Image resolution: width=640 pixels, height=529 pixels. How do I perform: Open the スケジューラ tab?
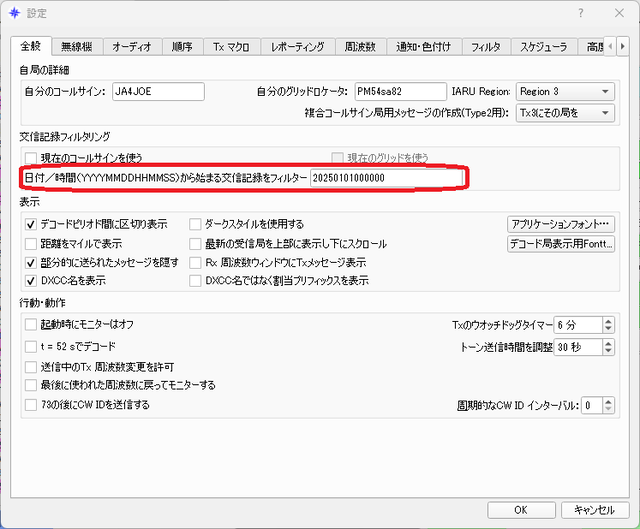coord(544,47)
